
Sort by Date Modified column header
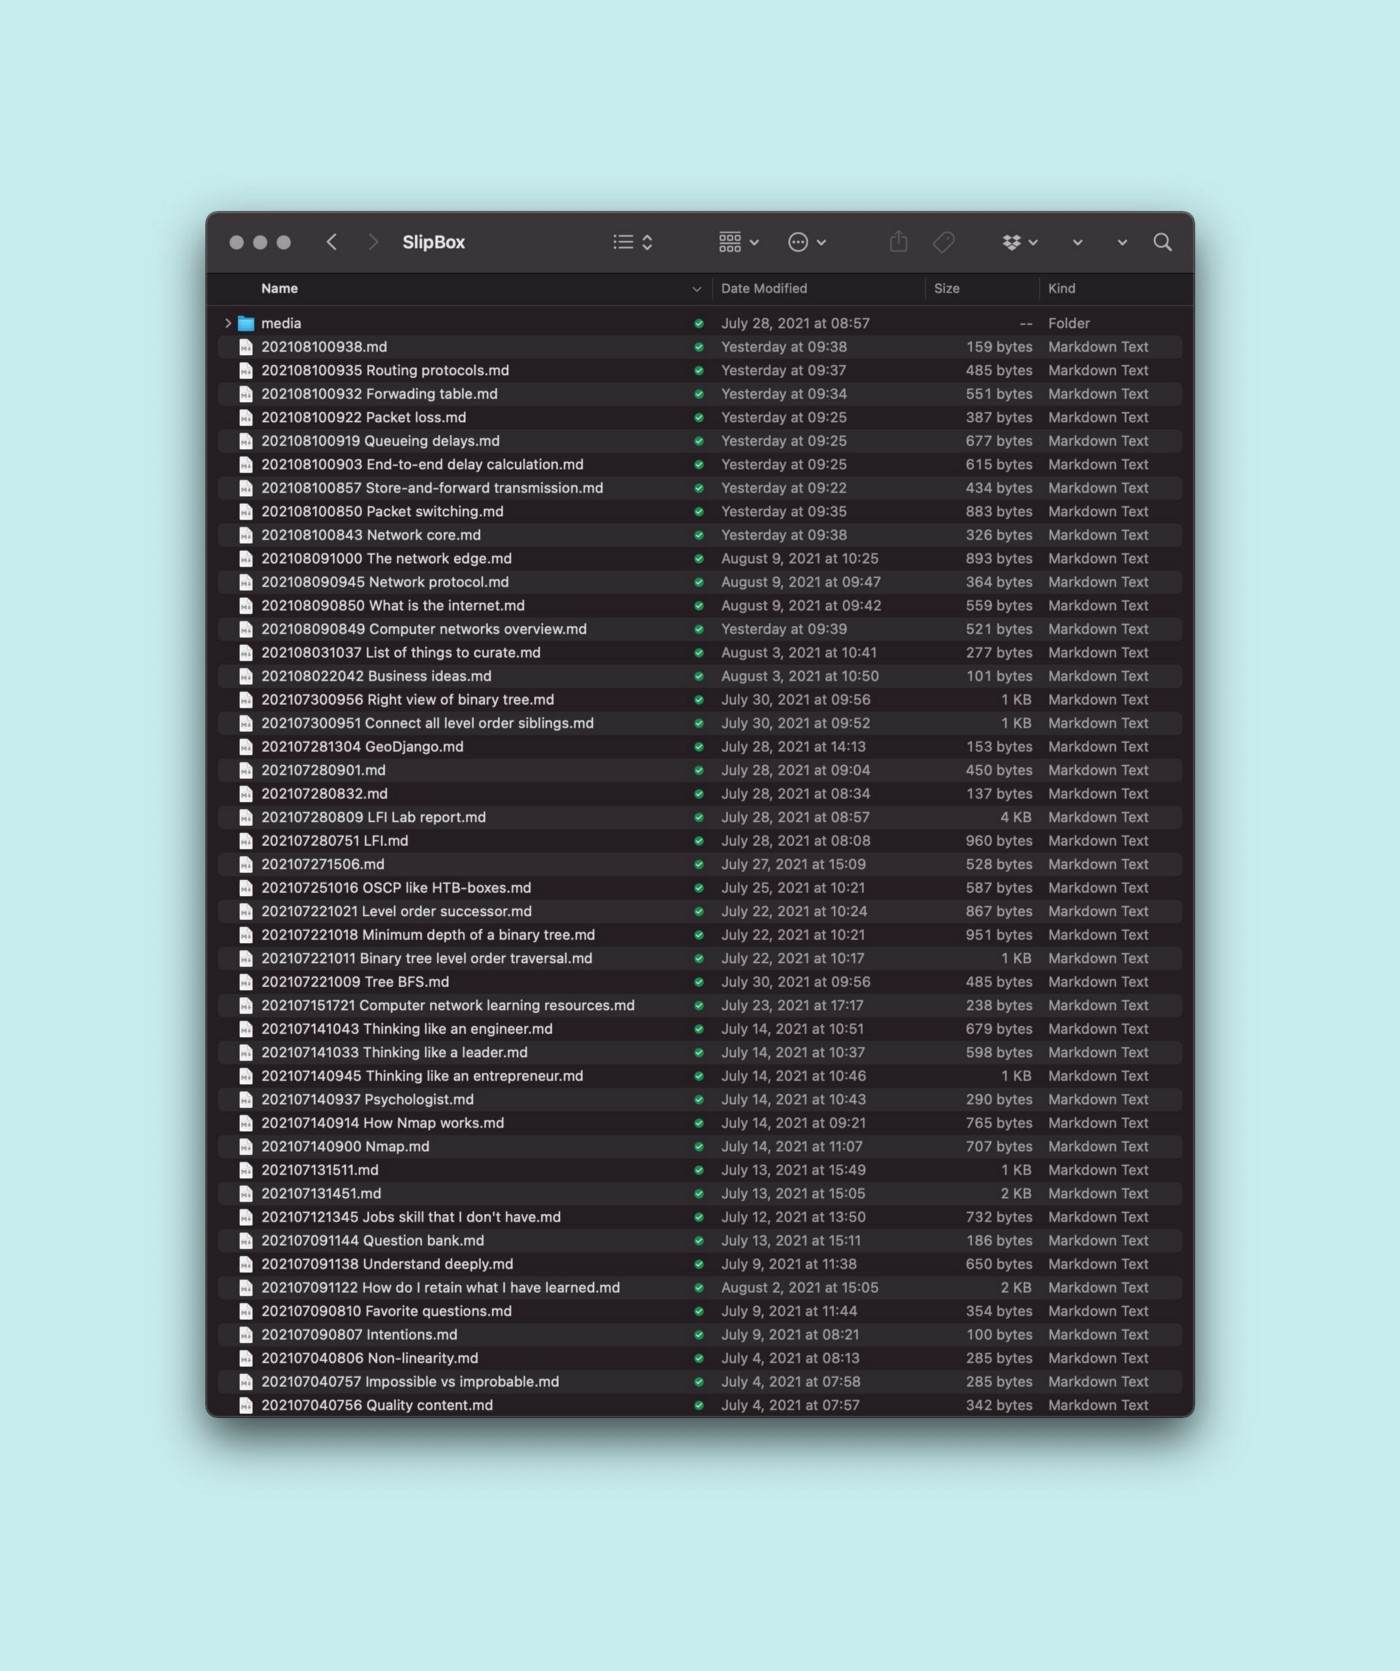click(764, 288)
